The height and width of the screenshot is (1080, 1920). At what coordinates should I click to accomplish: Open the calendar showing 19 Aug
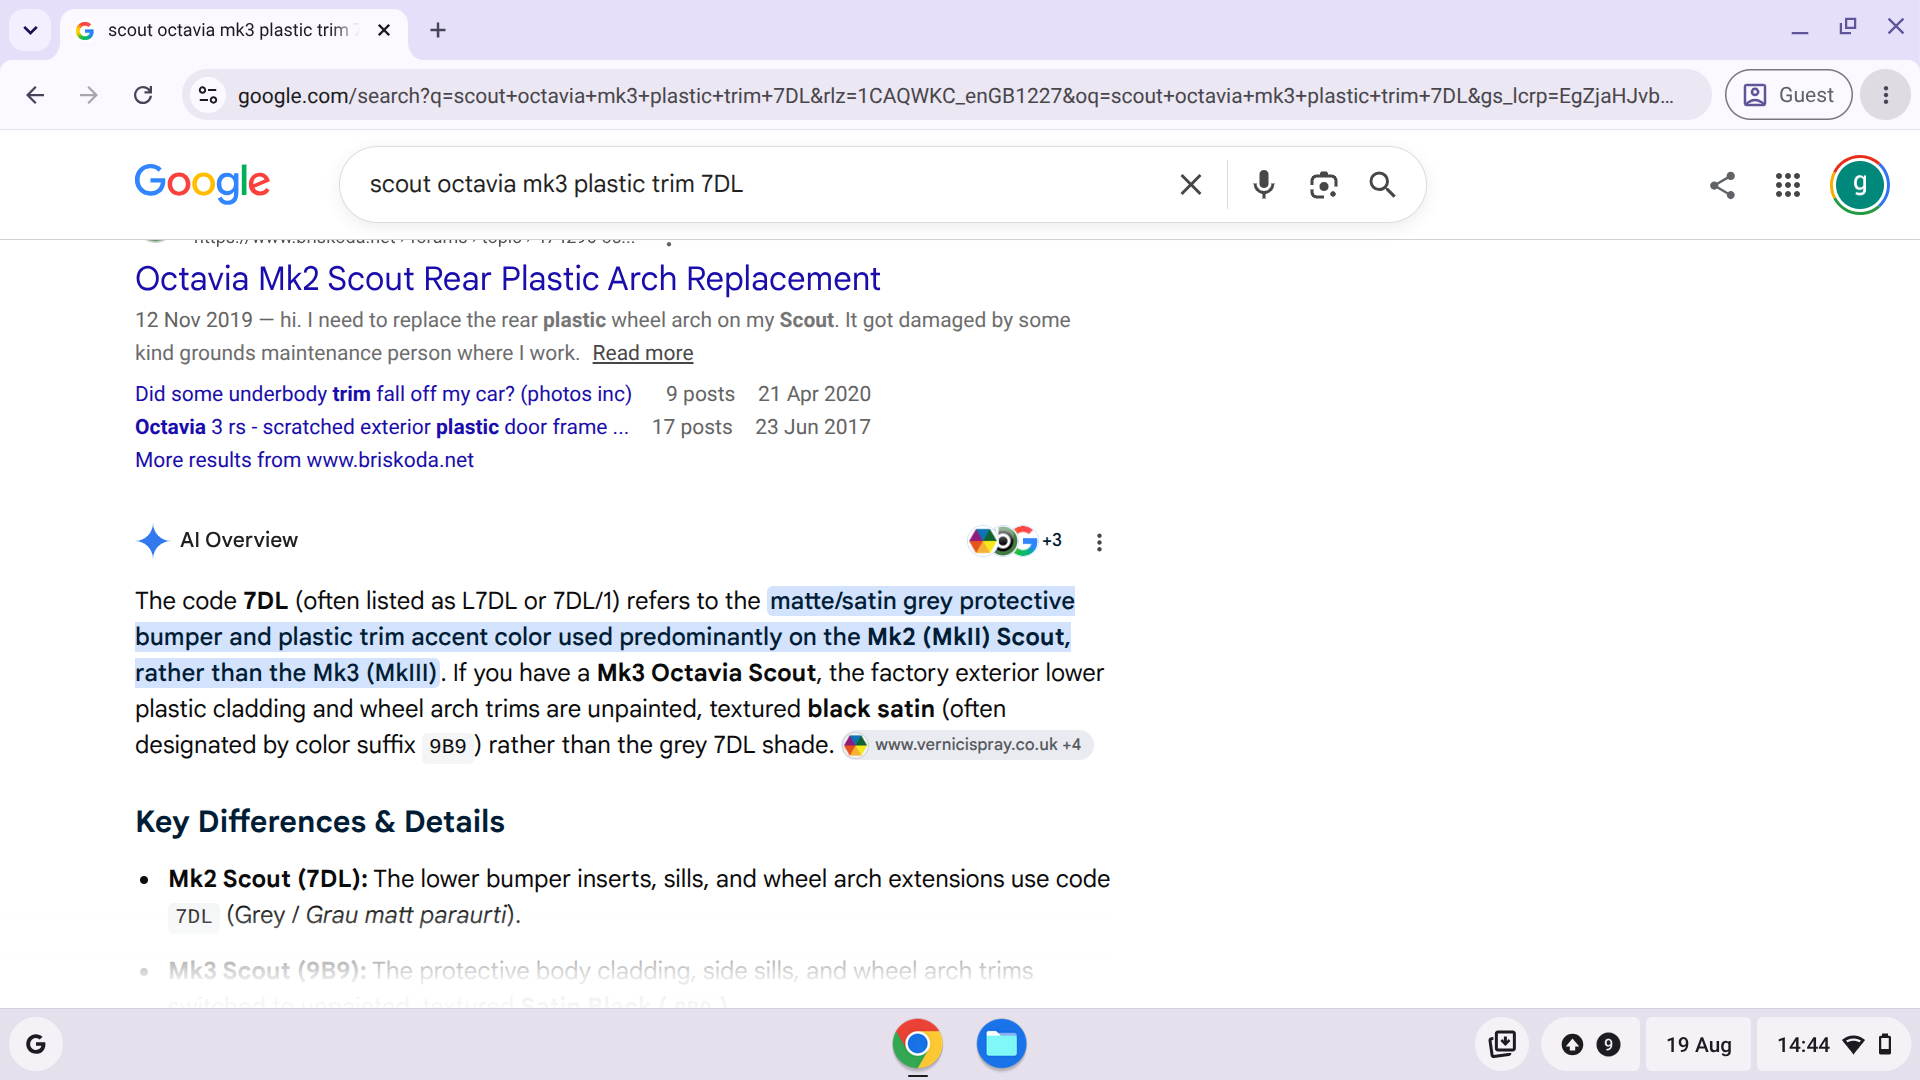point(1699,1044)
